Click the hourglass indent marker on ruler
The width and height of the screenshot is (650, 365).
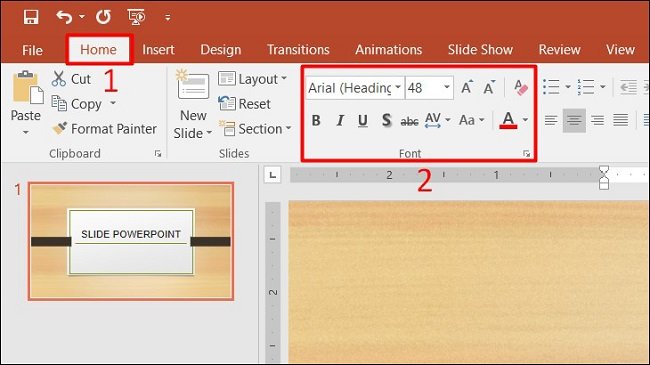click(604, 178)
